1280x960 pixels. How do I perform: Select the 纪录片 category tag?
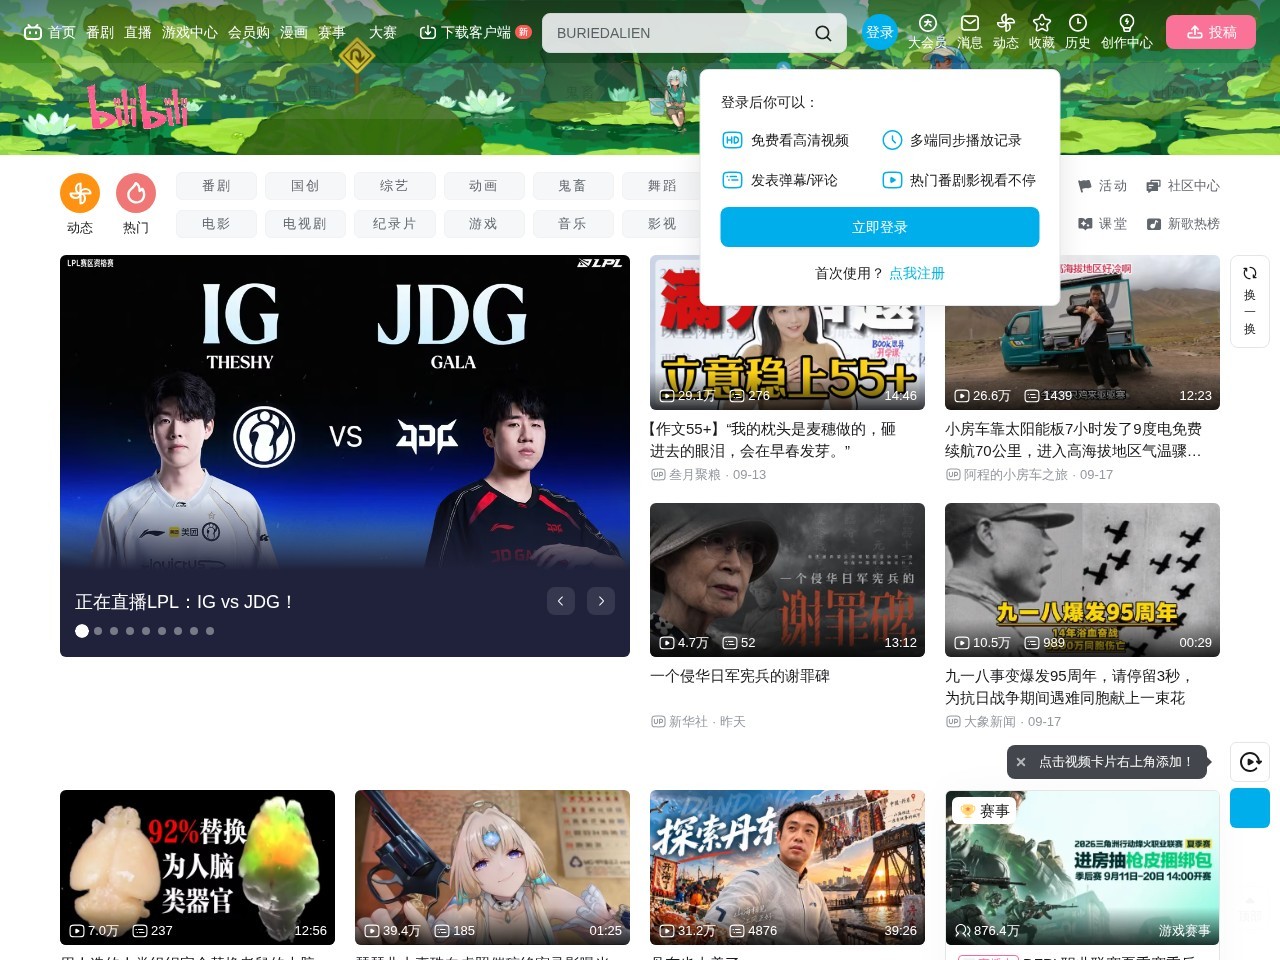point(394,224)
